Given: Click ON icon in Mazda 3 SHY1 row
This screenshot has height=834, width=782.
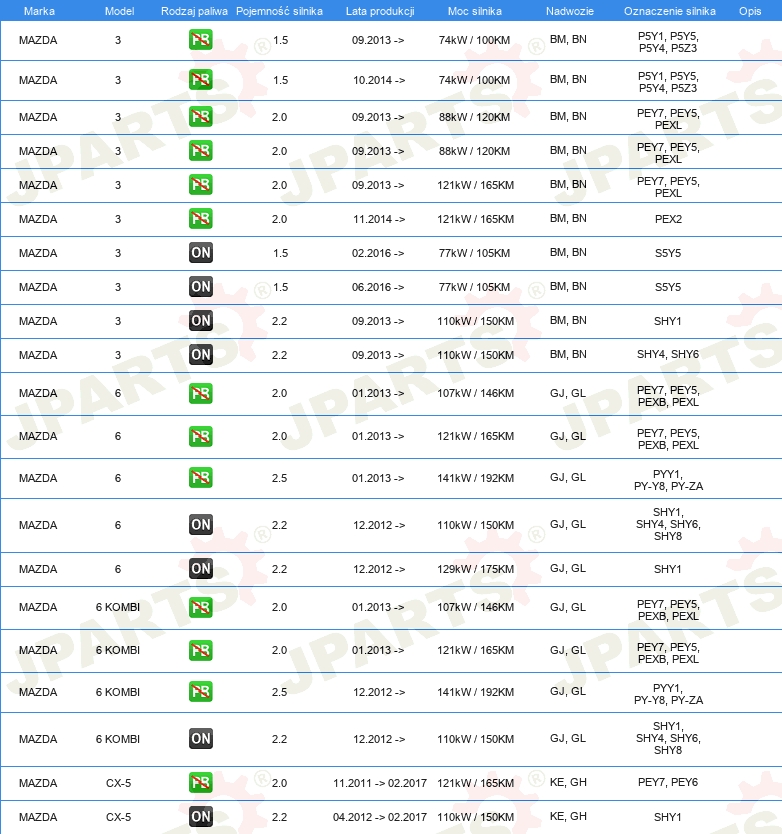Looking at the screenshot, I should point(201,321).
